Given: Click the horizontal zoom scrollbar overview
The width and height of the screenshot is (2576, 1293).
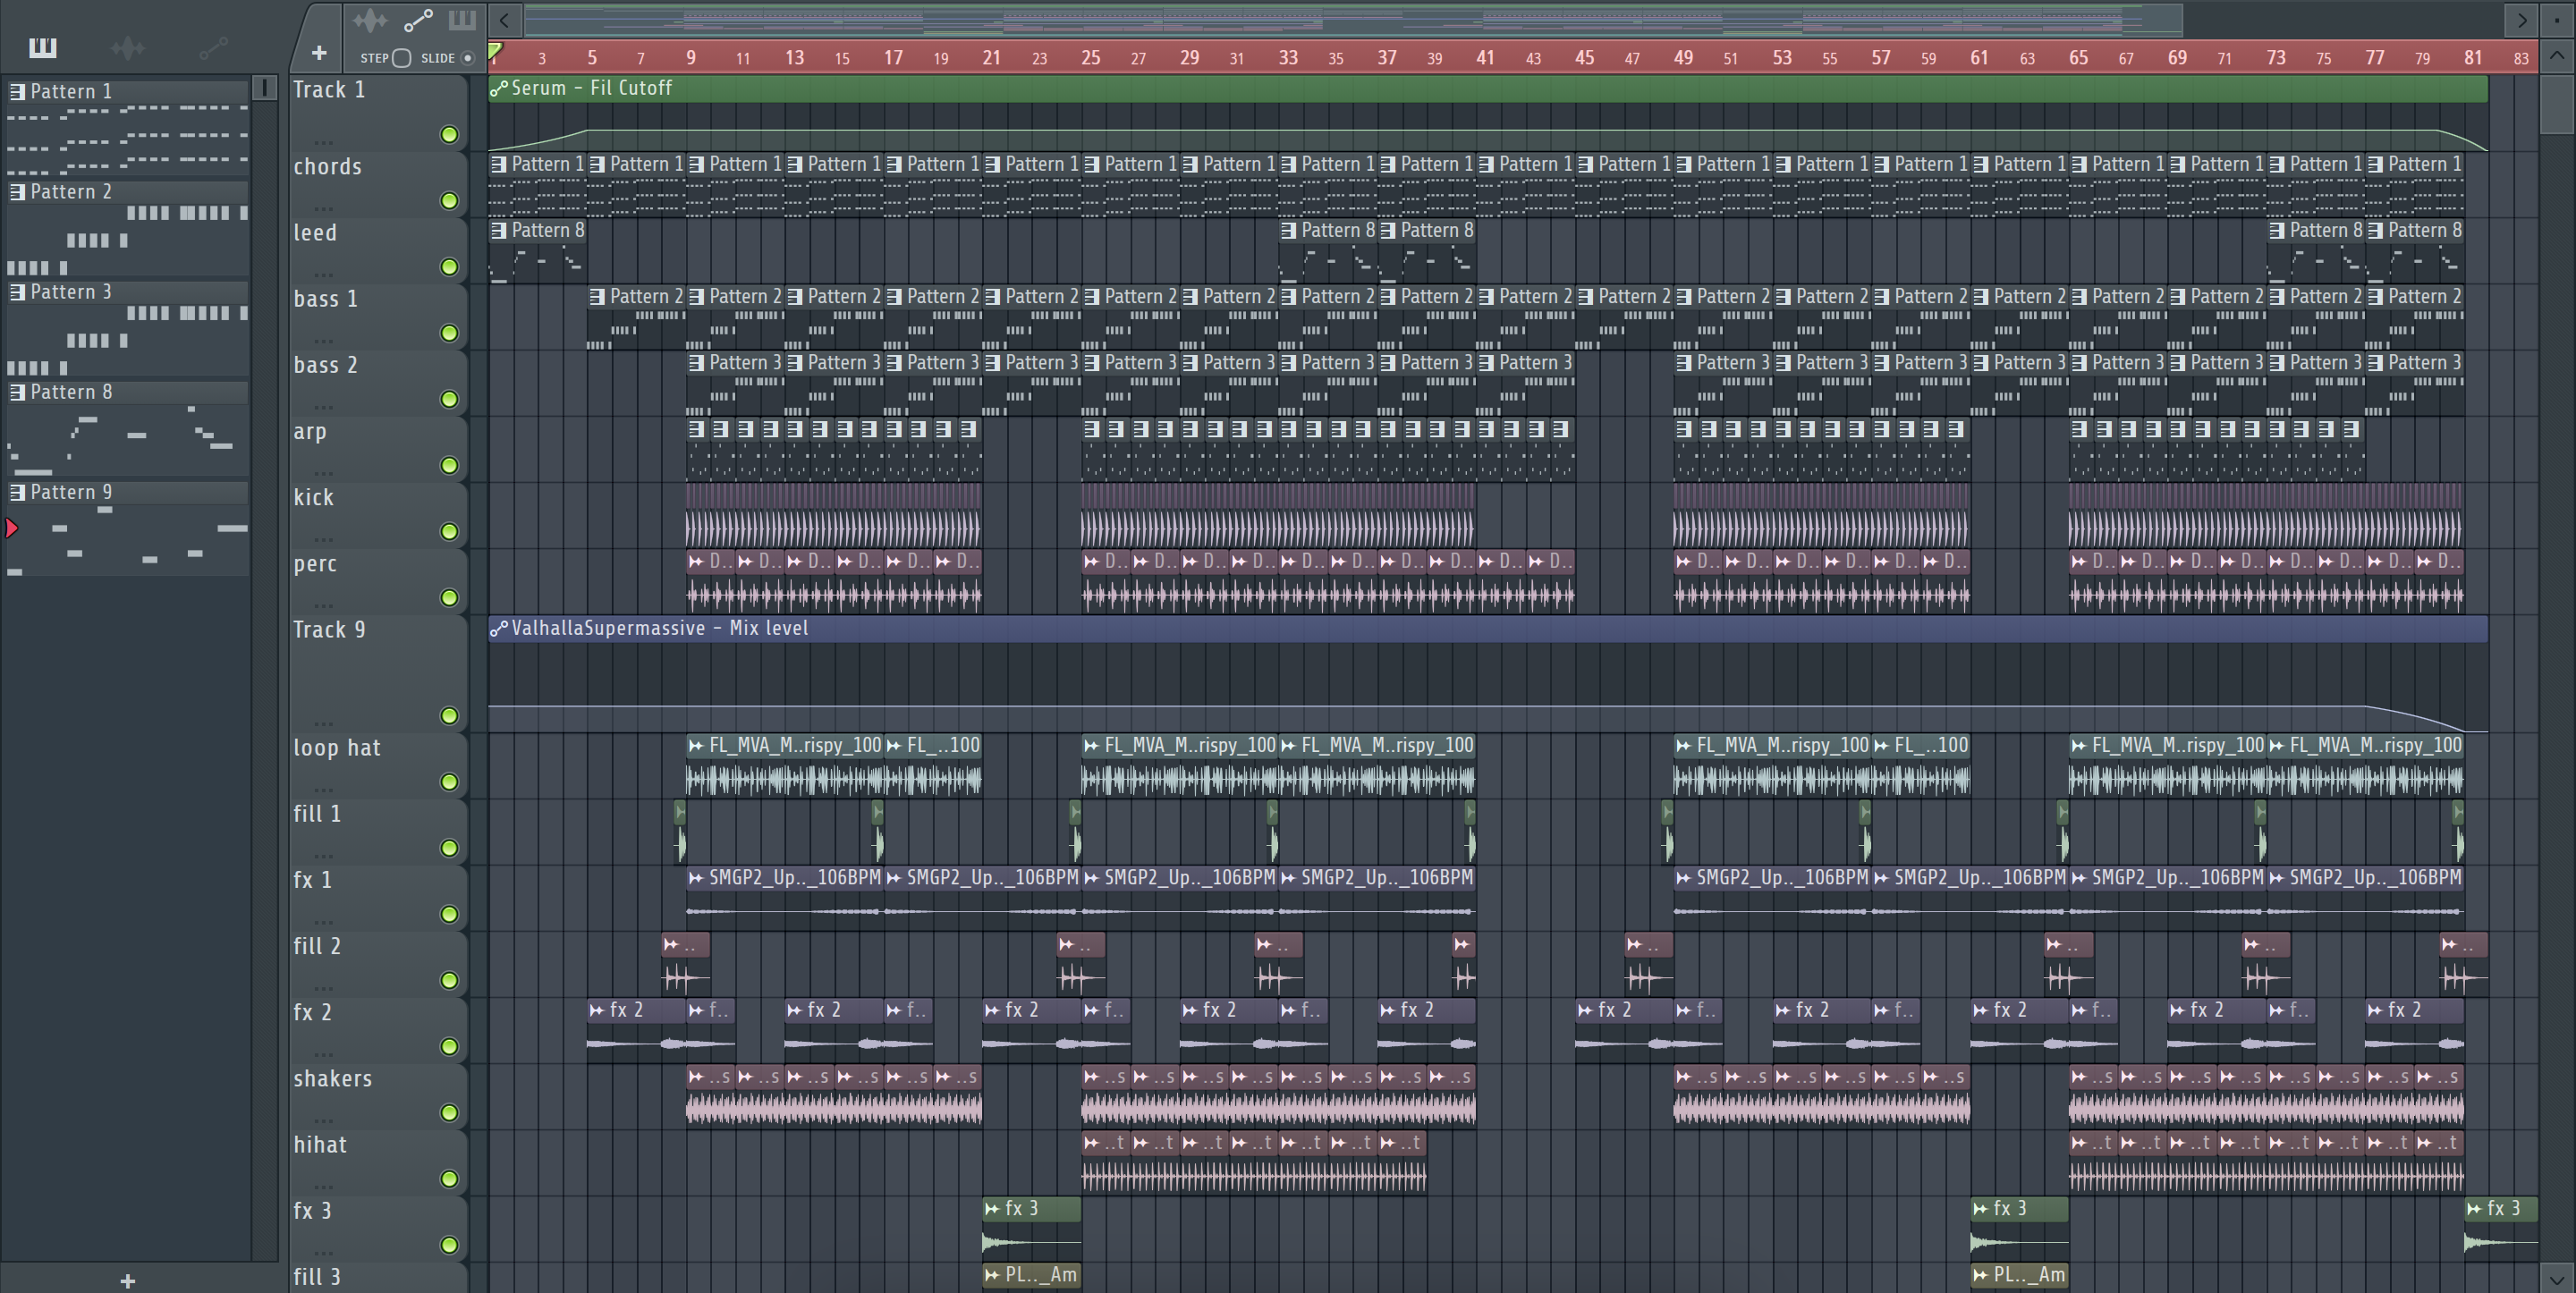Looking at the screenshot, I should (x=1353, y=20).
